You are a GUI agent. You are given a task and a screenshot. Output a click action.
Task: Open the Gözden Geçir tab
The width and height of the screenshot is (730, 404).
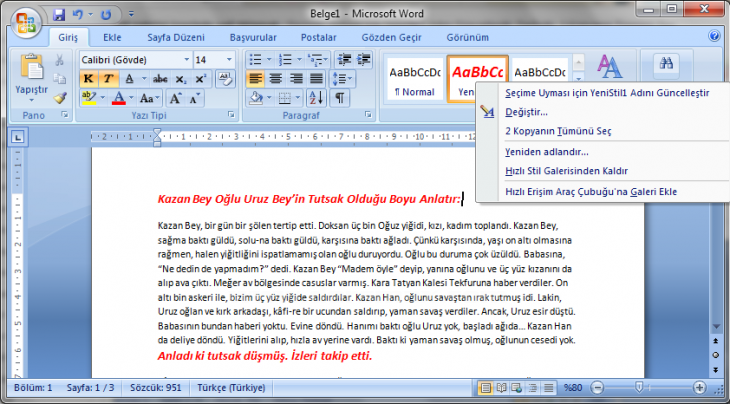[x=392, y=38]
